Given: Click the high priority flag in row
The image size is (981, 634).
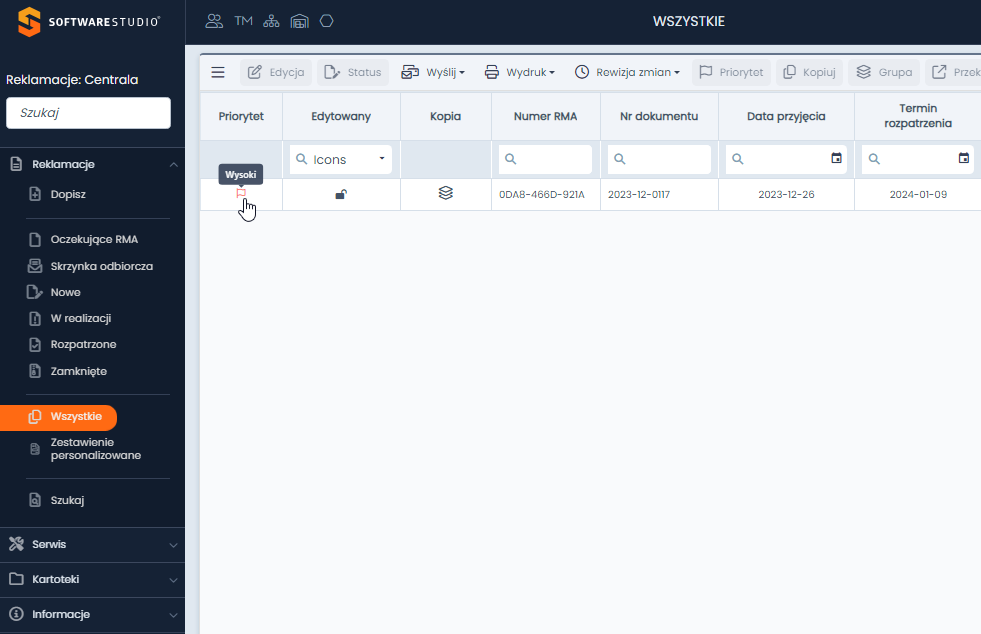Looking at the screenshot, I should click(241, 194).
